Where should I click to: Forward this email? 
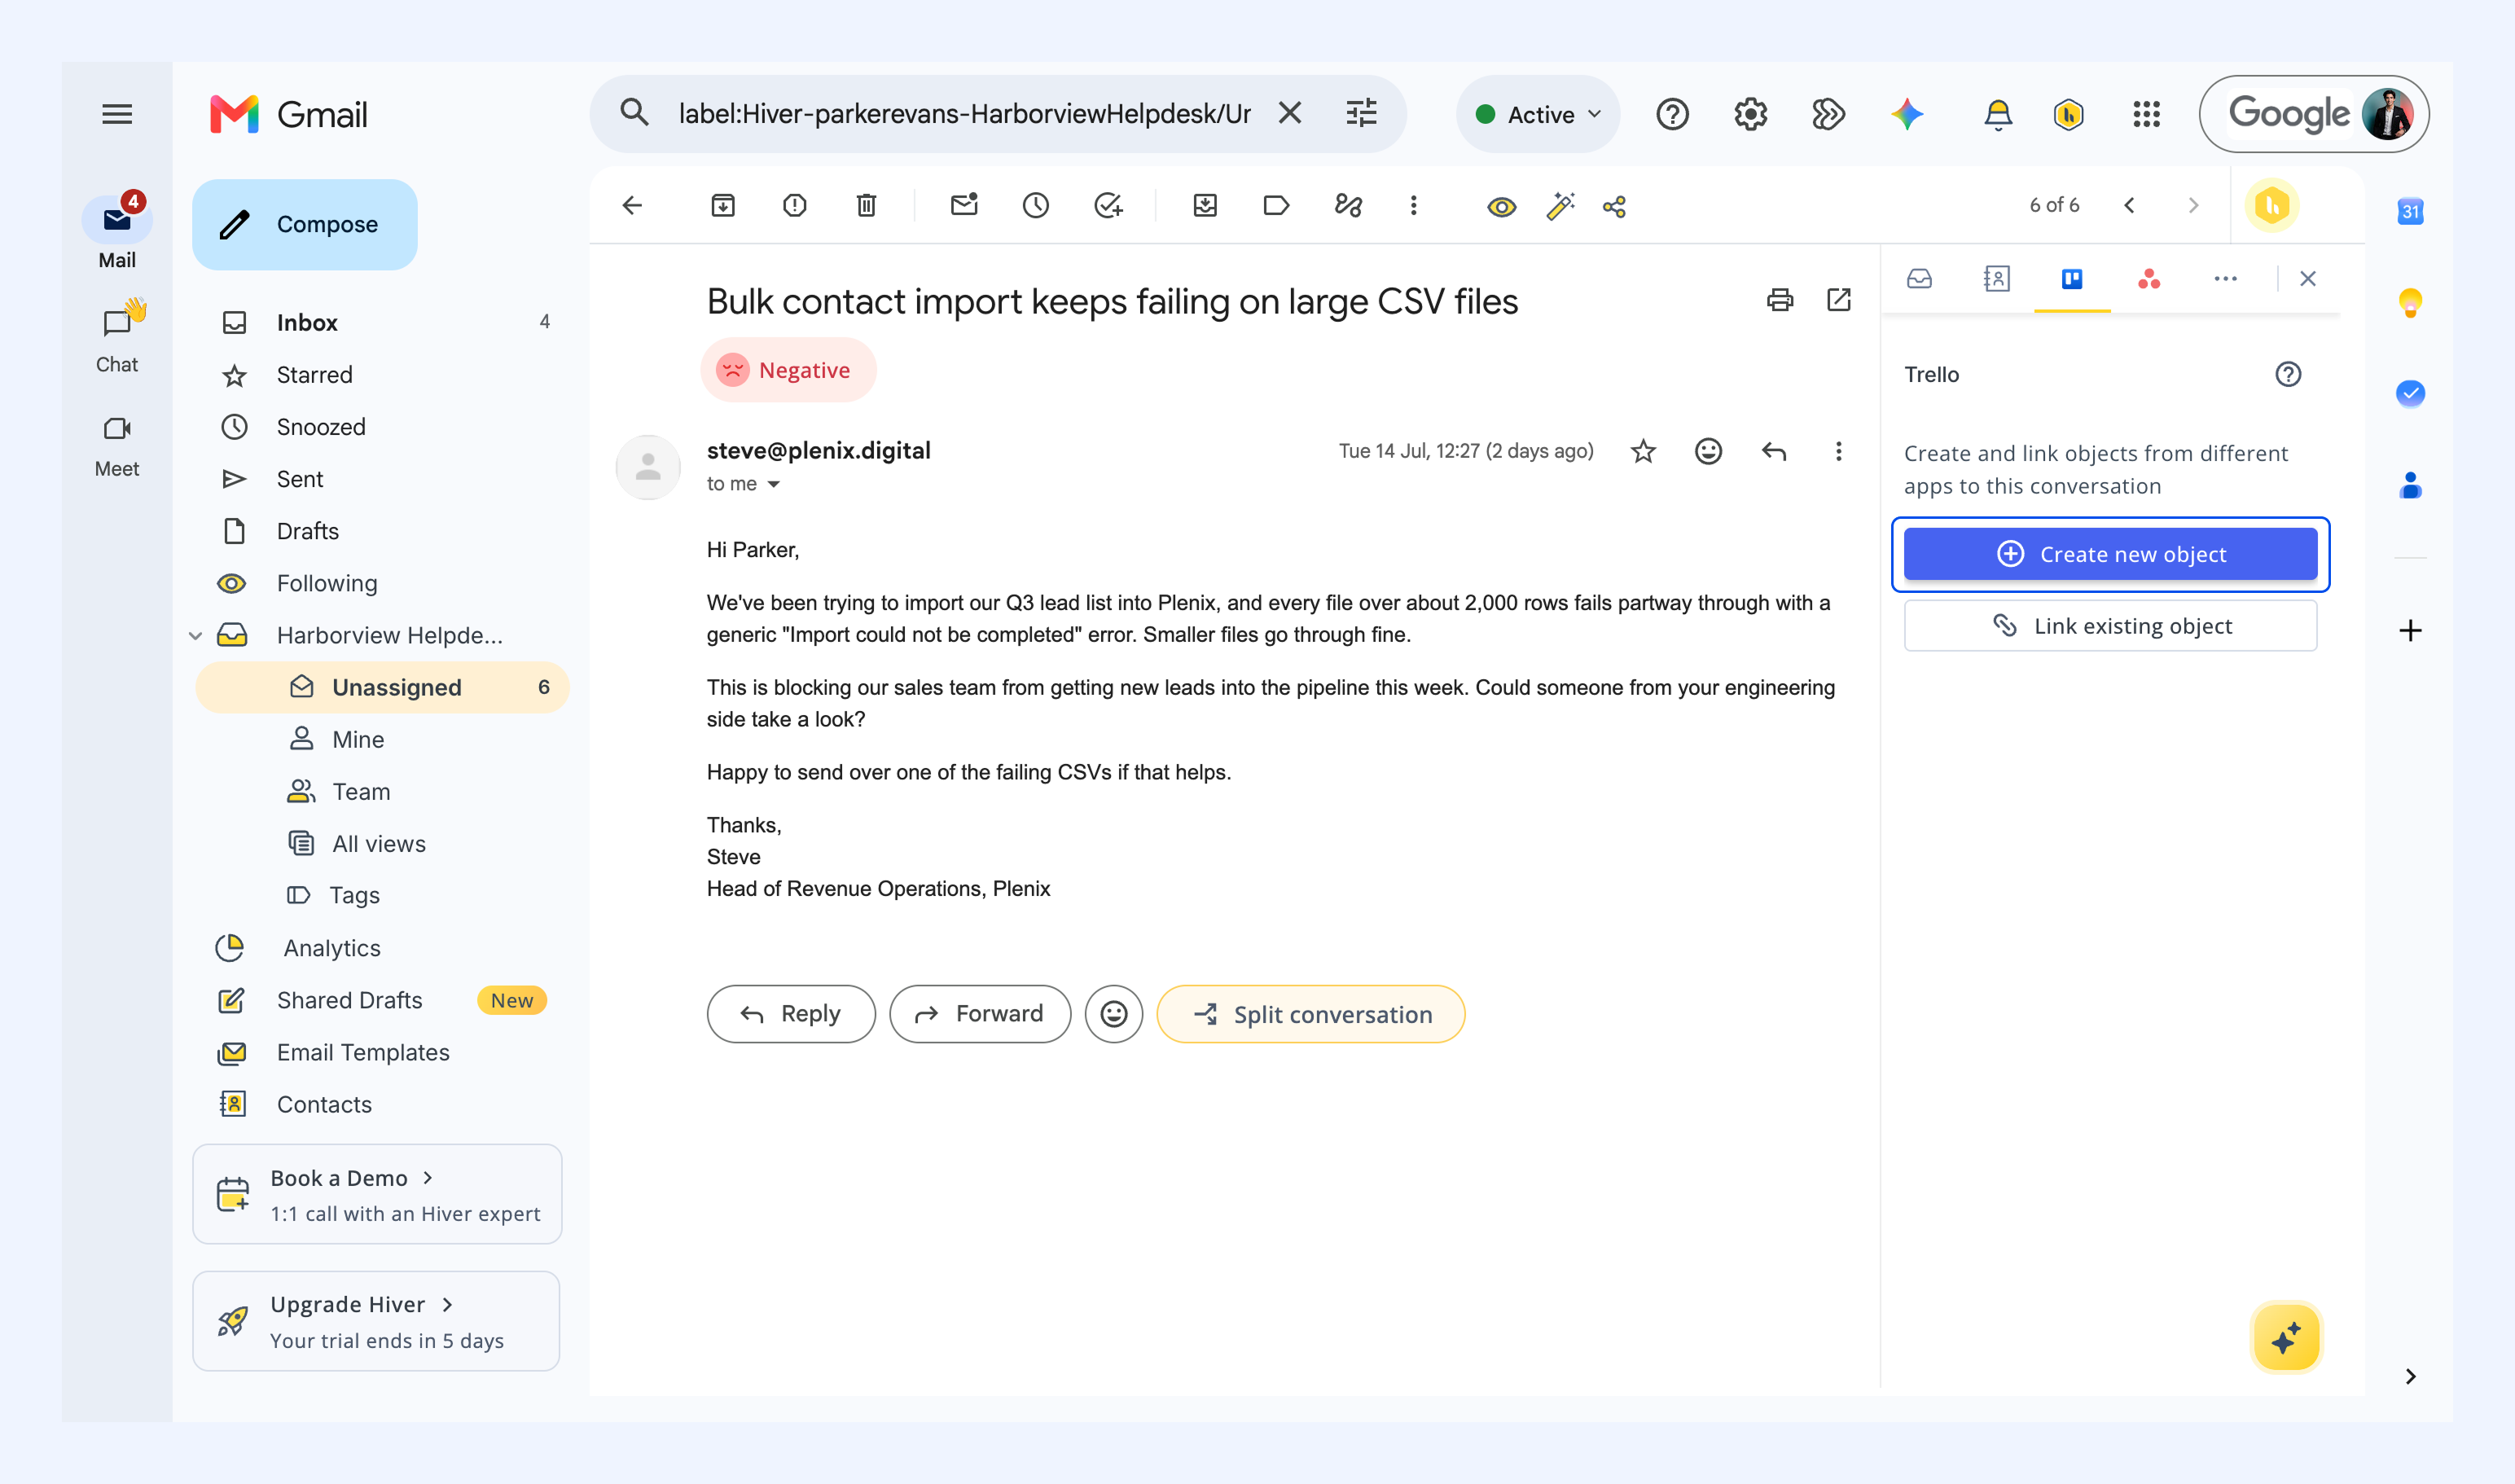coord(980,1014)
